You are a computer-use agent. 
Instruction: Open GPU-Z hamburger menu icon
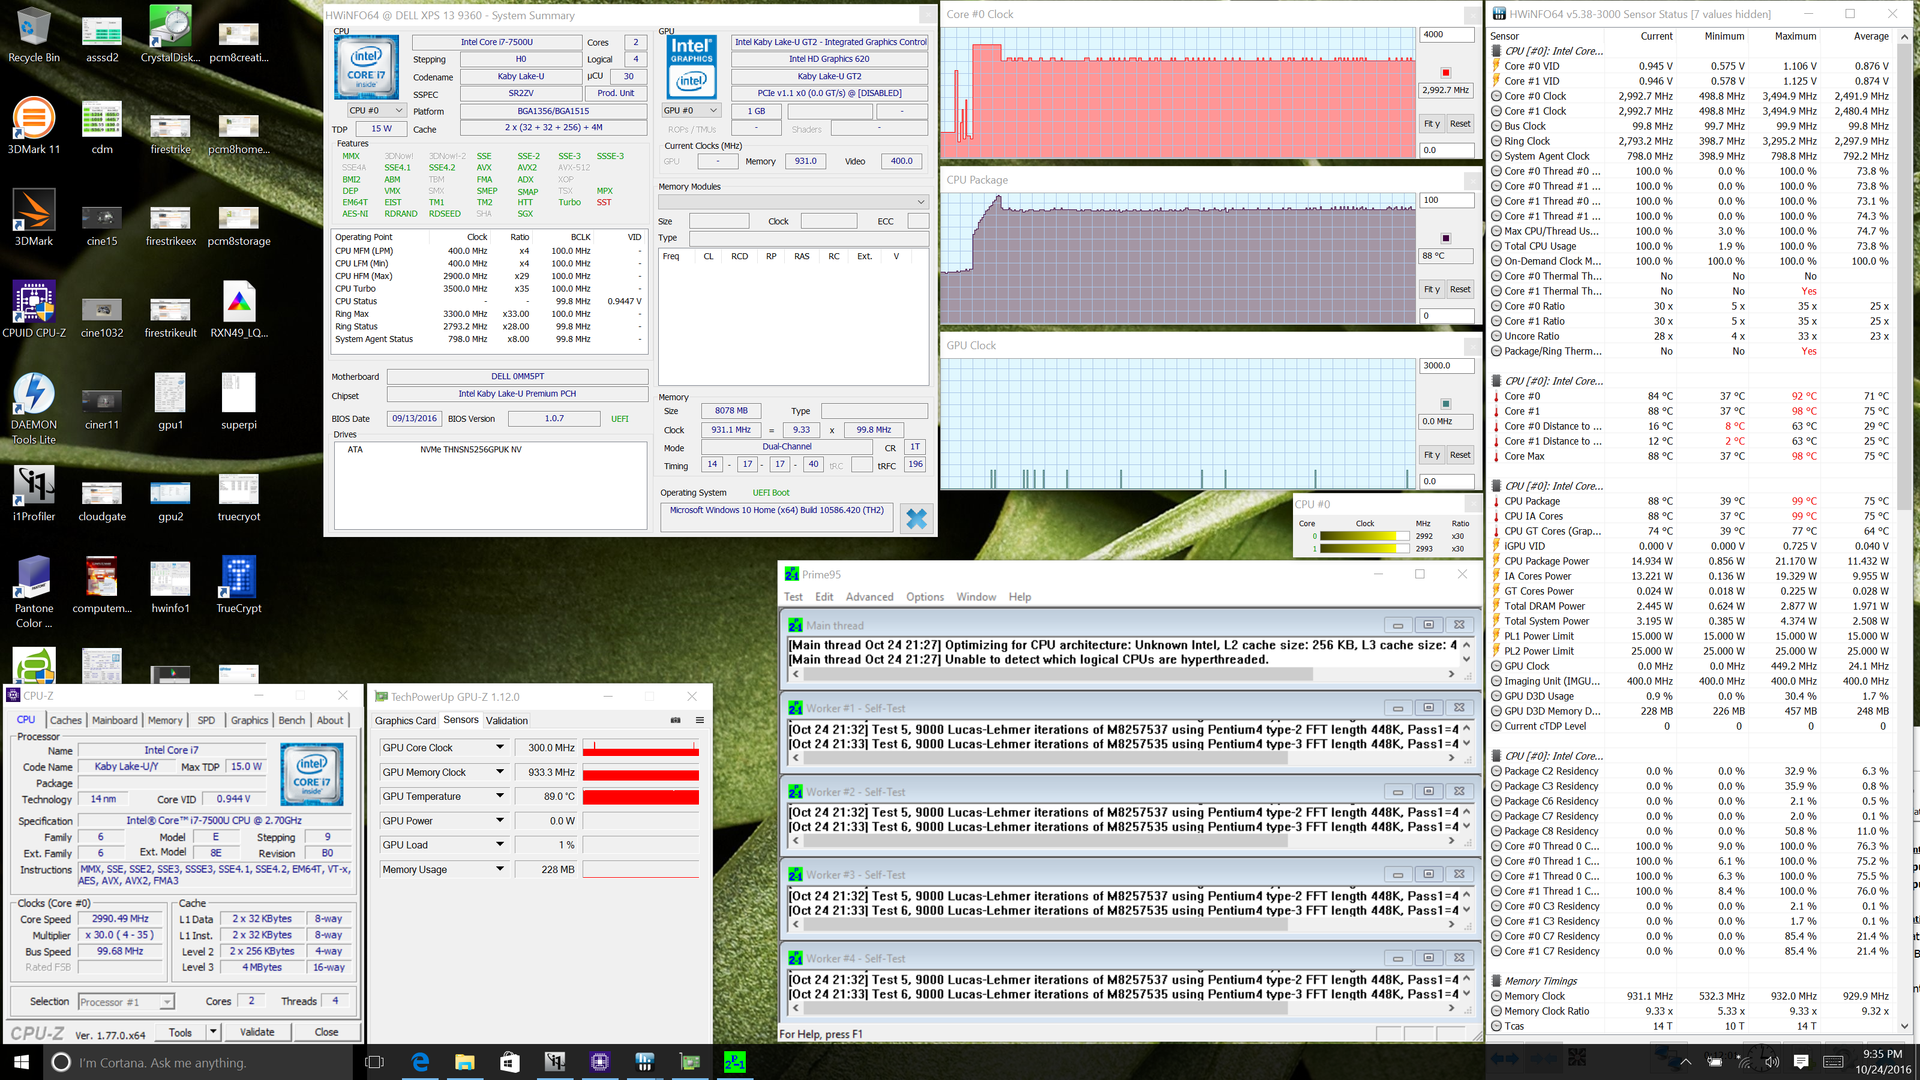coord(700,720)
